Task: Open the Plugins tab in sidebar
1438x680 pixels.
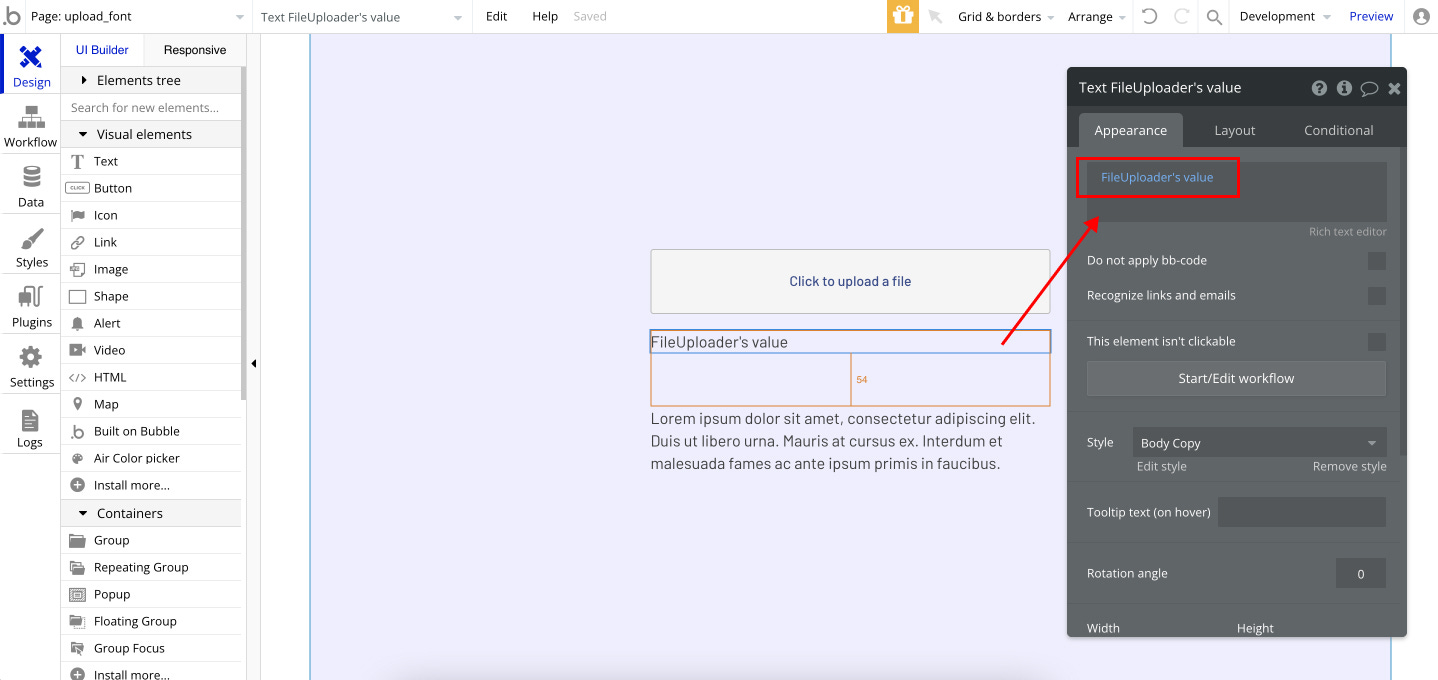Action: click(x=31, y=306)
